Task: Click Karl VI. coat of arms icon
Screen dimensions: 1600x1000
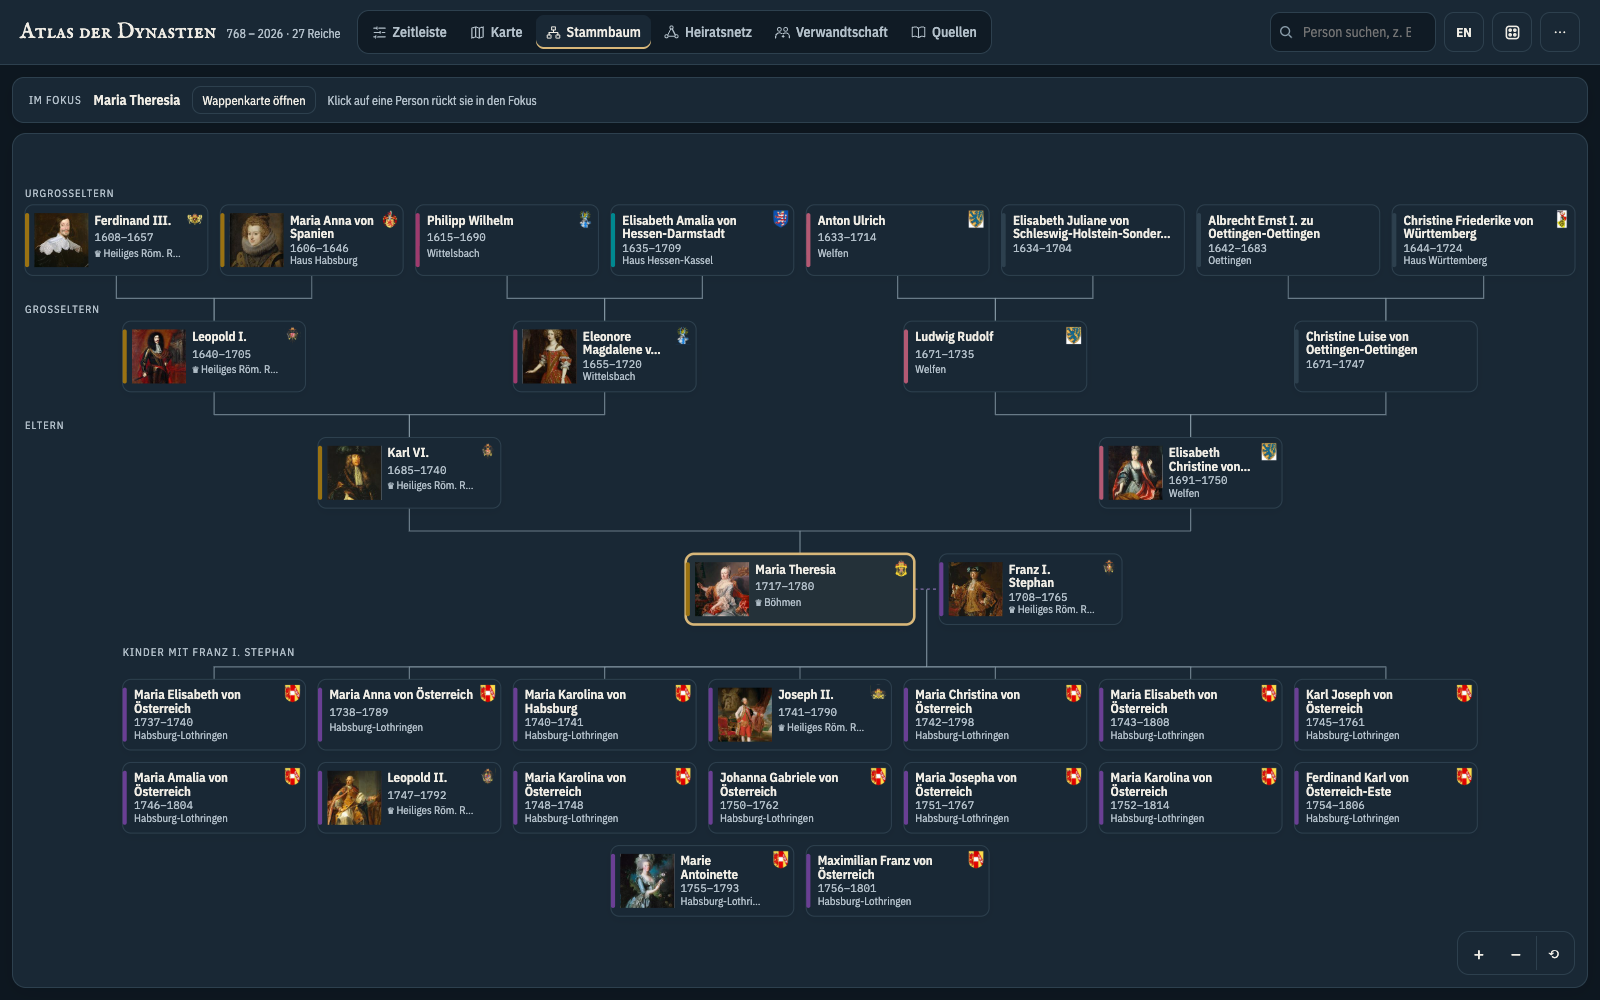Action: tap(487, 450)
